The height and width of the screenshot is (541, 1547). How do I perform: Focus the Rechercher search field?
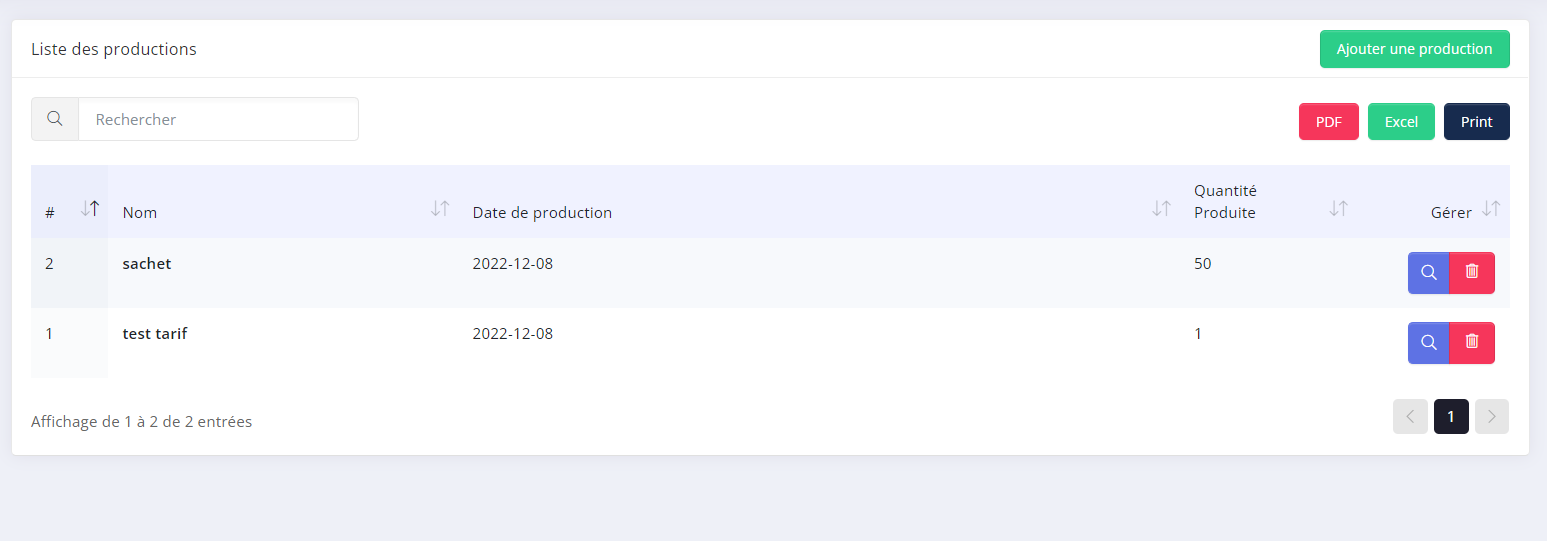coord(218,119)
